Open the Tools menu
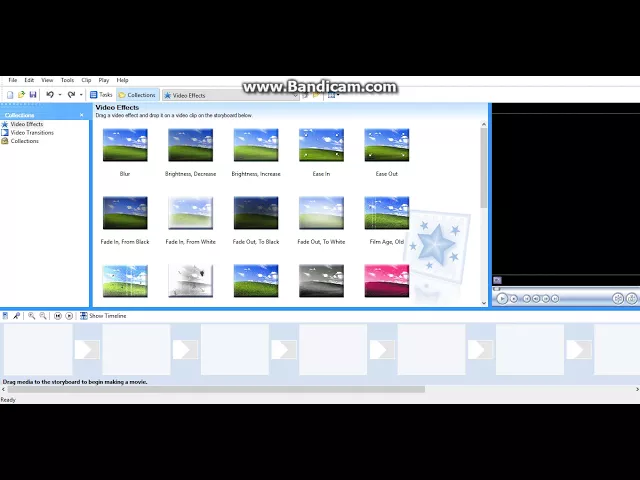Screen dimensions: 640x480 tap(67, 80)
